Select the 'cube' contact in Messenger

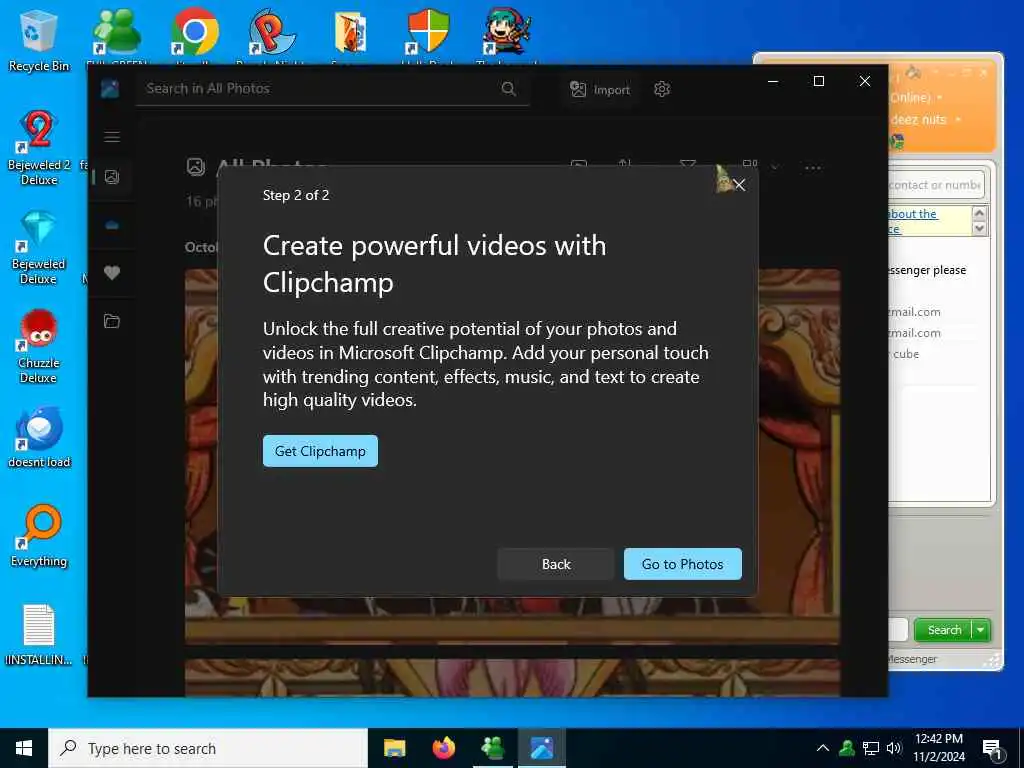906,354
